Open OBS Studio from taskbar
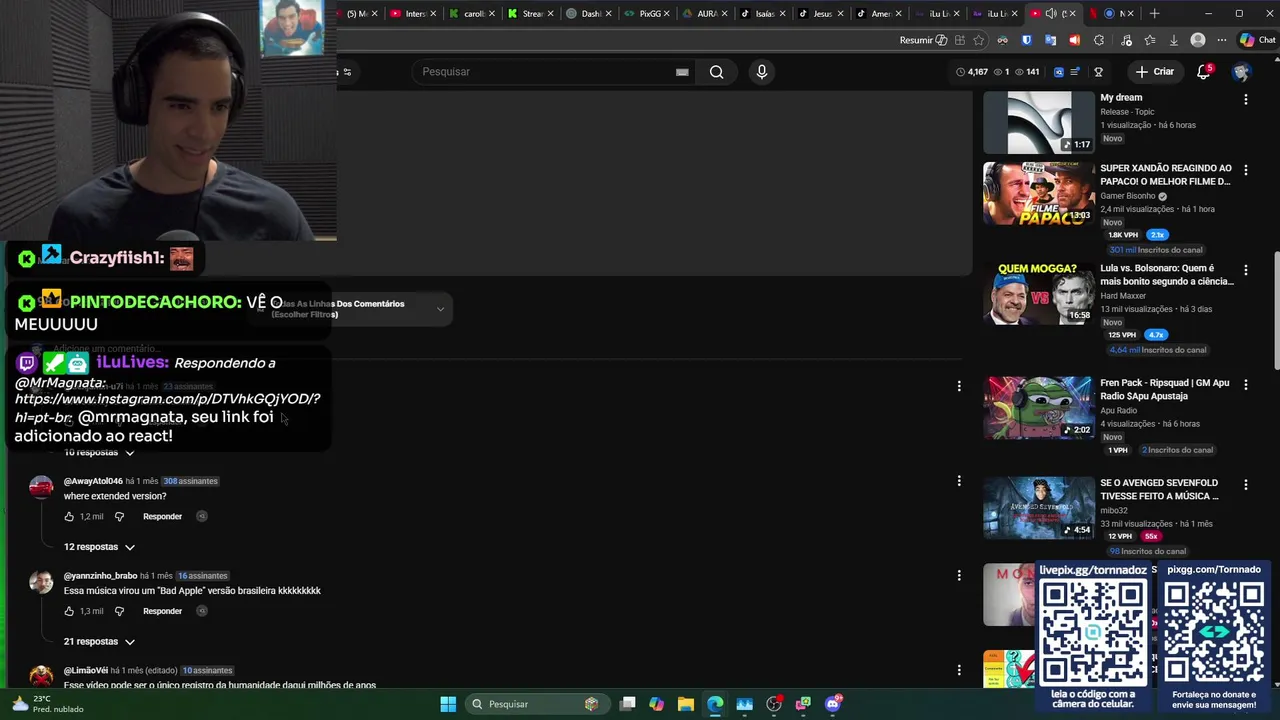 [x=774, y=704]
